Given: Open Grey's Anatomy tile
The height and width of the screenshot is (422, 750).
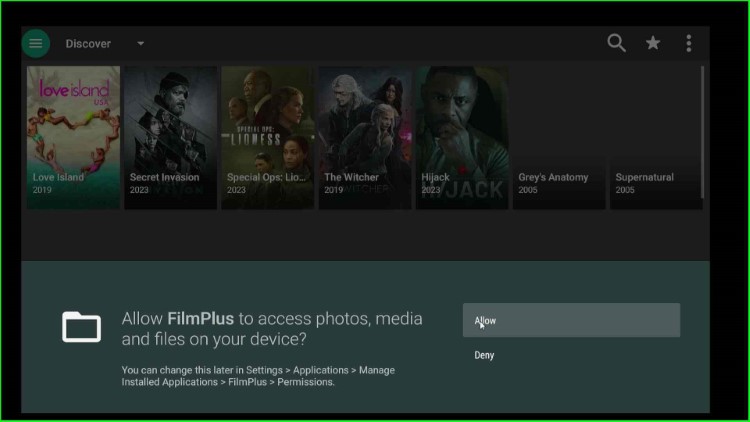Looking at the screenshot, I should (559, 137).
